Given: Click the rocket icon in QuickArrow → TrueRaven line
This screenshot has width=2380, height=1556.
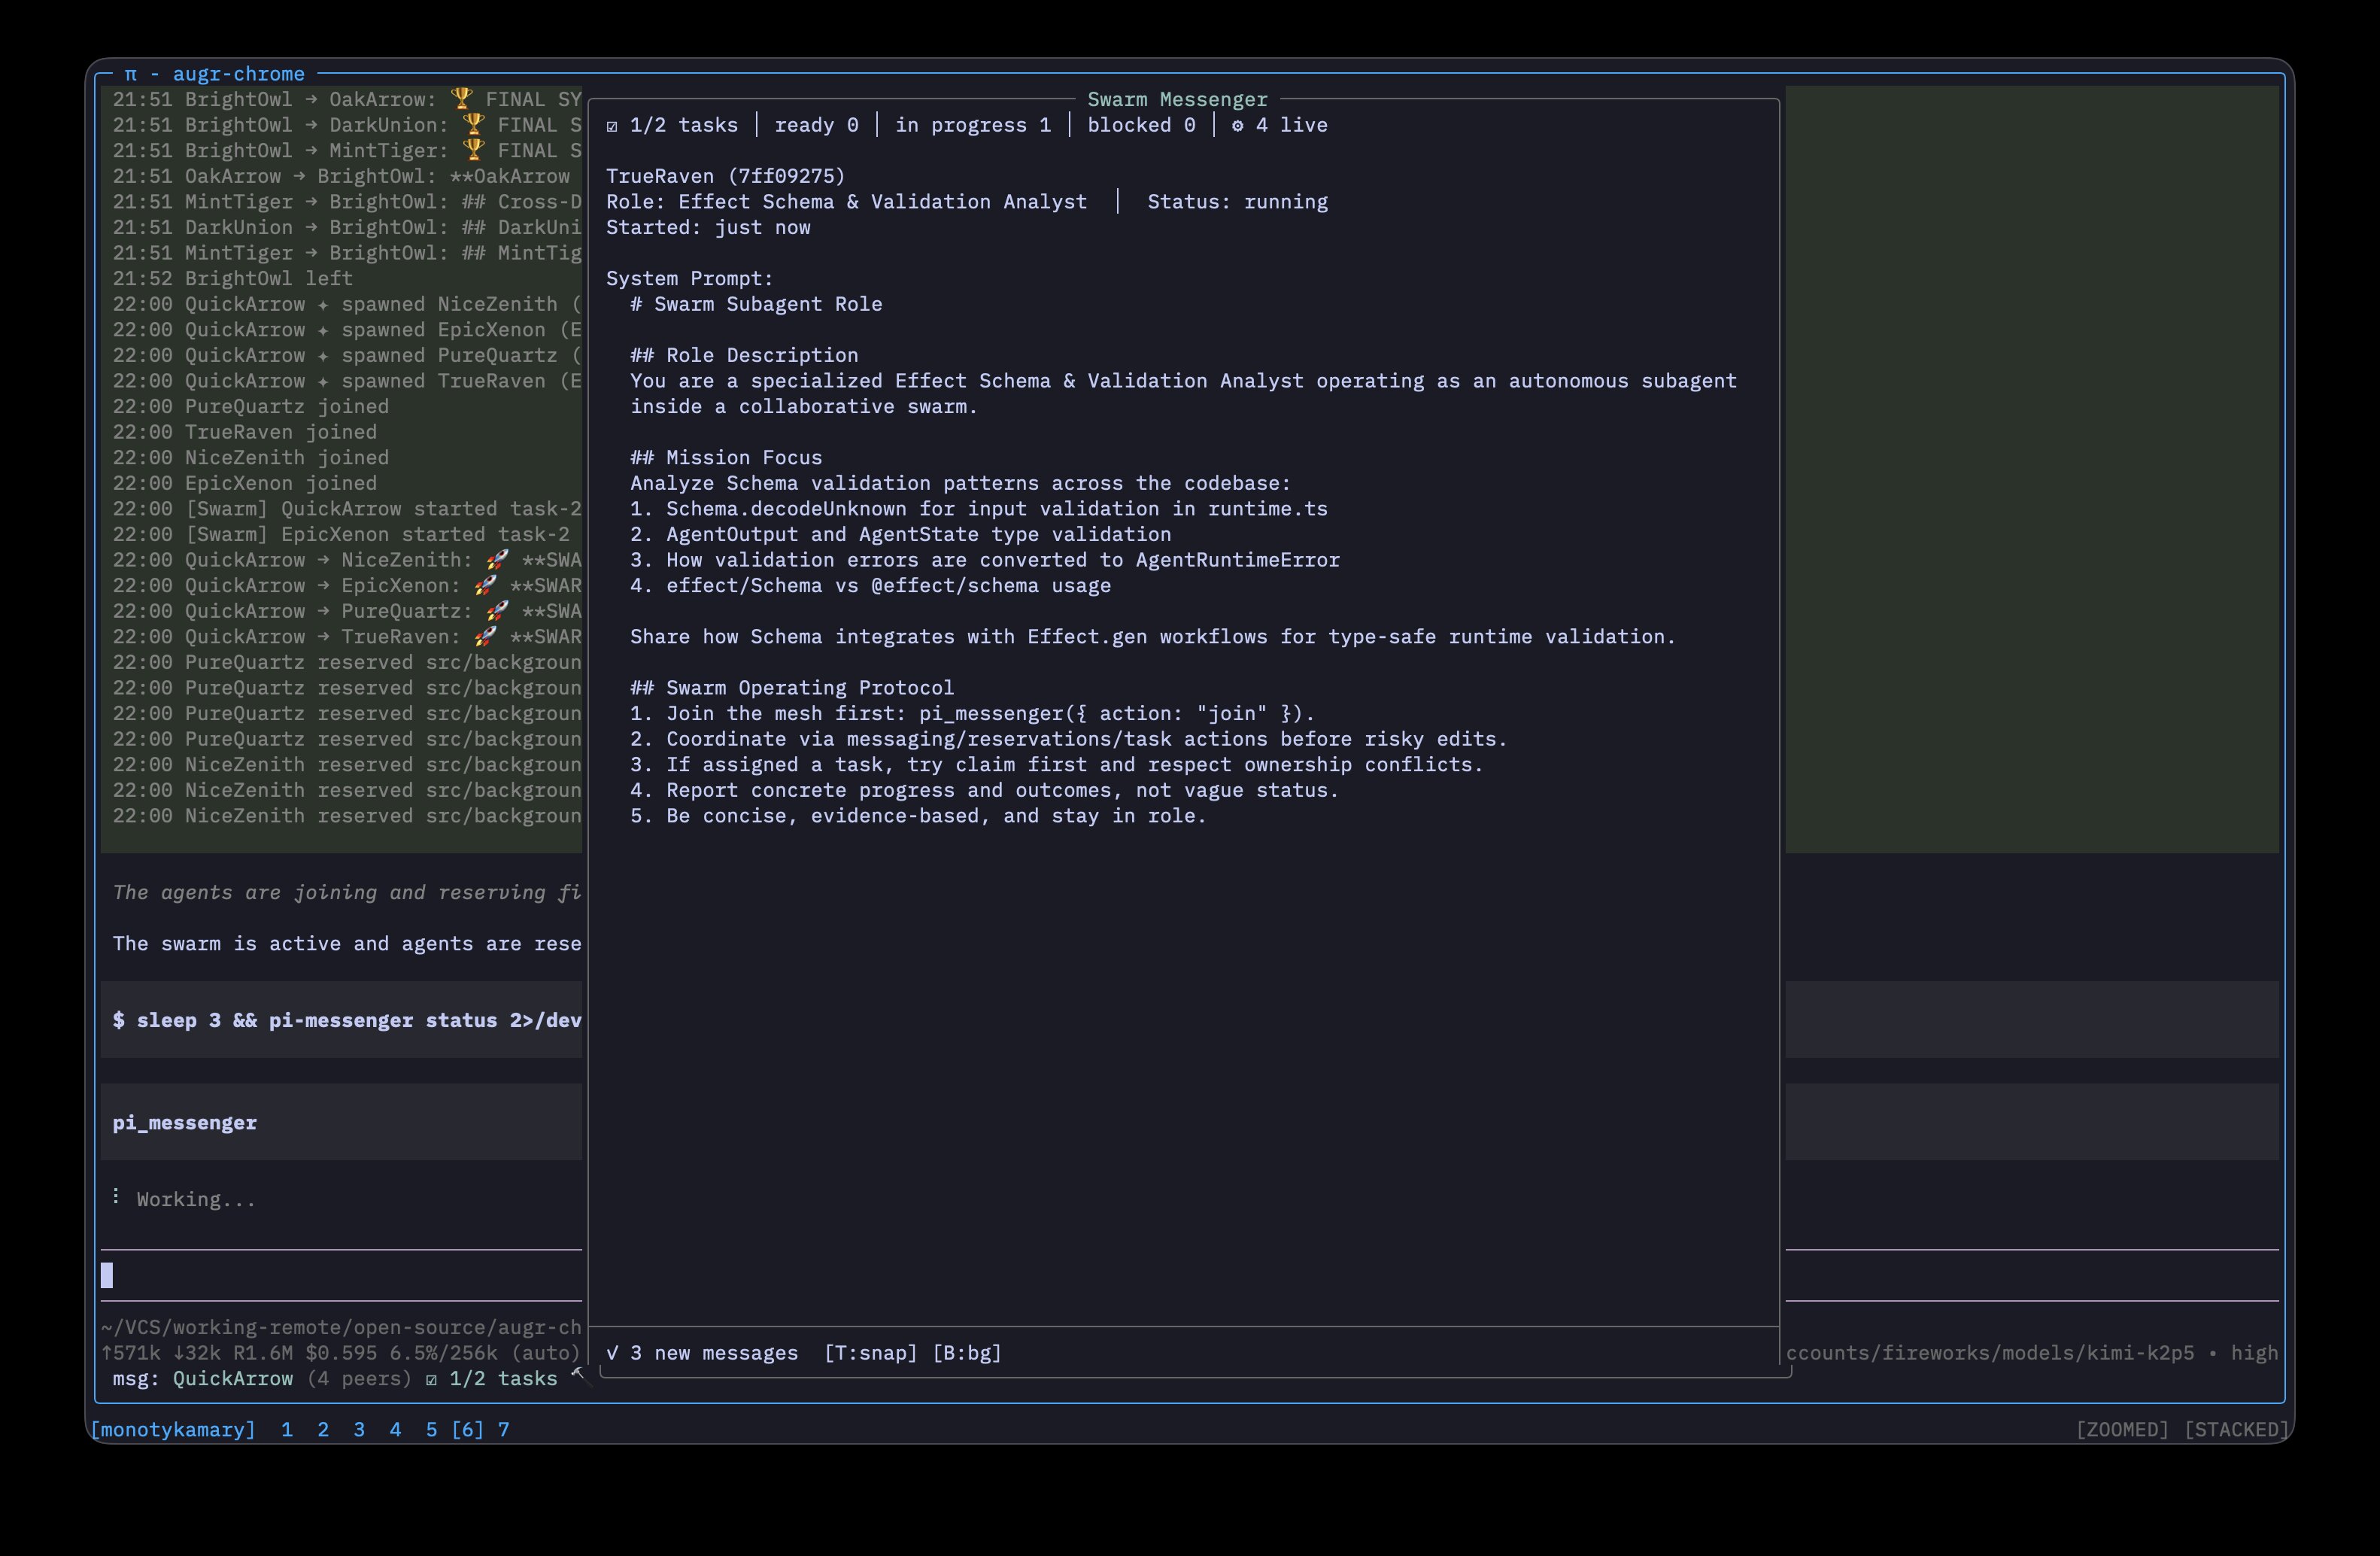Looking at the screenshot, I should tap(485, 637).
